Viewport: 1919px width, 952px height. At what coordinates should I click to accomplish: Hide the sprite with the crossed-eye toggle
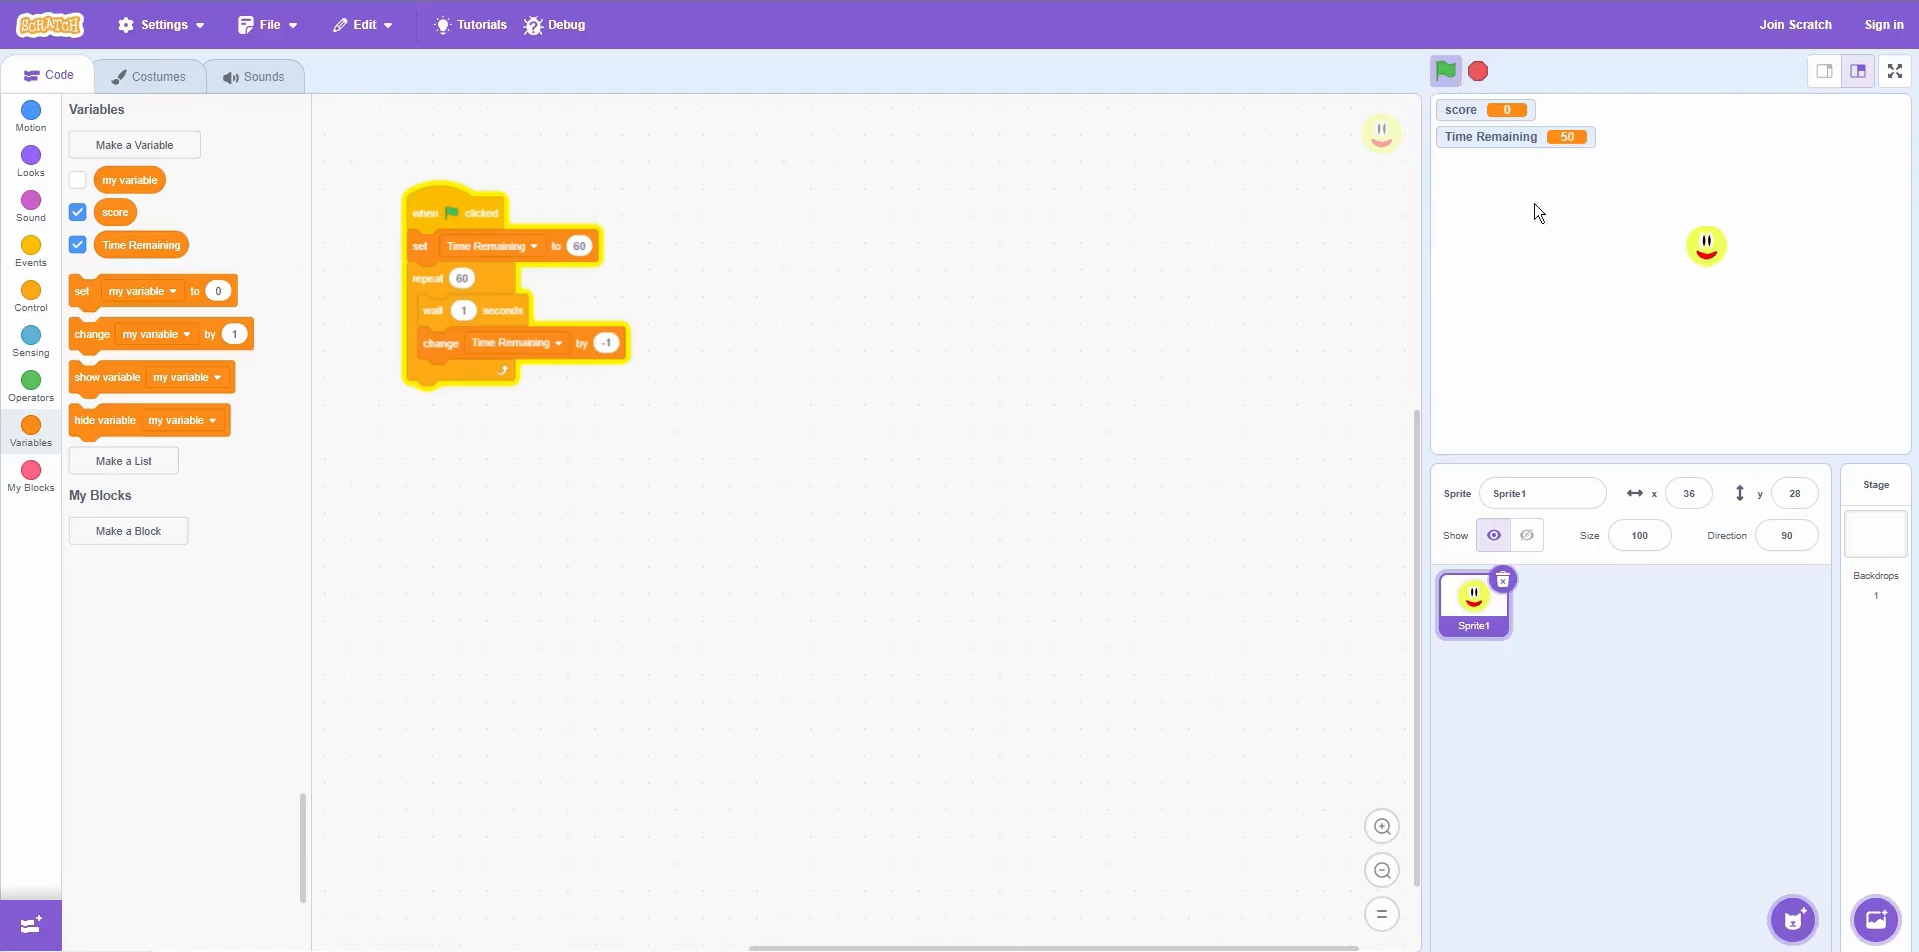tap(1526, 536)
